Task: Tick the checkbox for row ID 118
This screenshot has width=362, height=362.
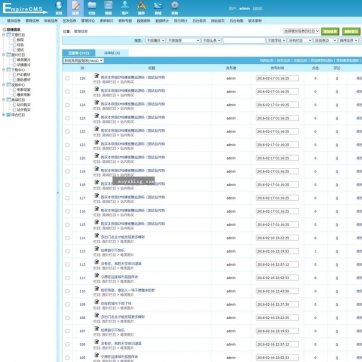Action: pos(68,185)
